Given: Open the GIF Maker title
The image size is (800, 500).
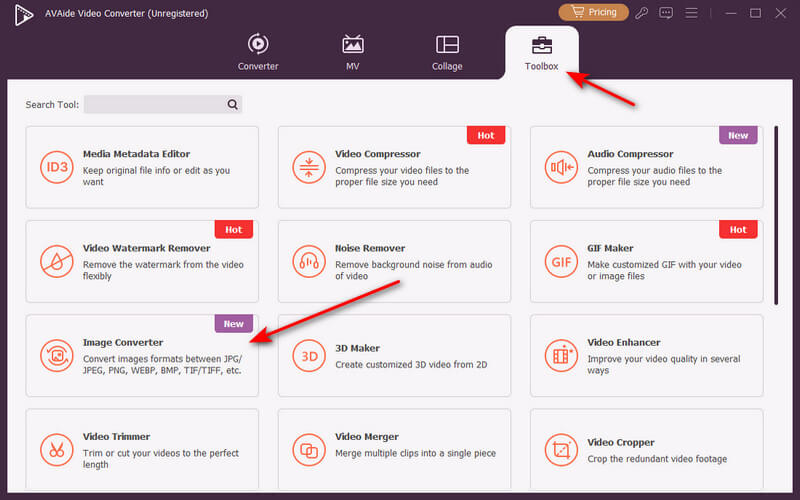Looking at the screenshot, I should point(610,248).
